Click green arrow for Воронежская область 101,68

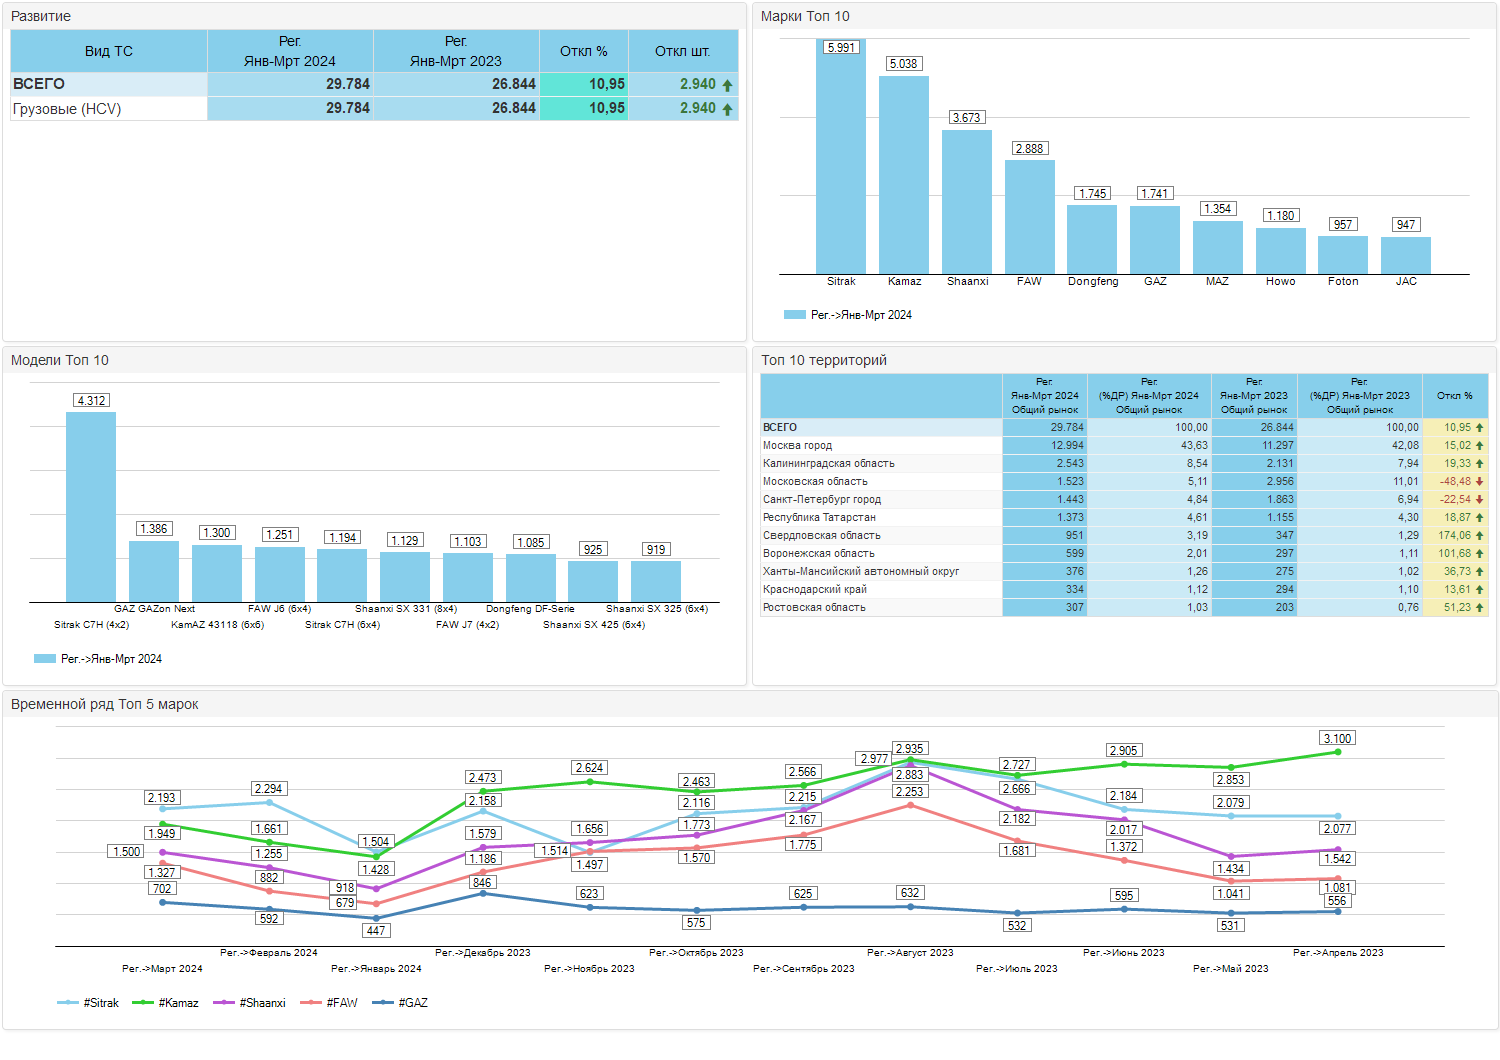(1480, 554)
